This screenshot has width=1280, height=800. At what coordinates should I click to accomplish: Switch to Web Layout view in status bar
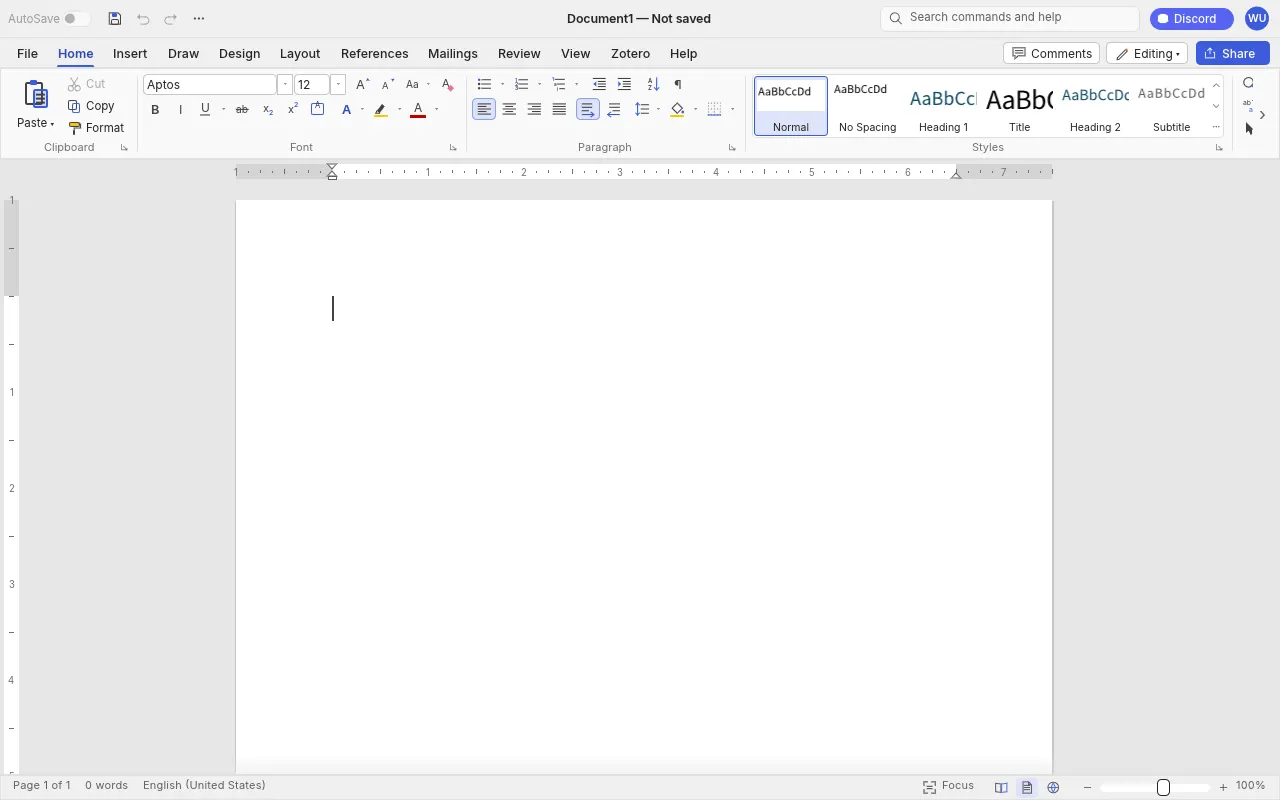[1053, 788]
